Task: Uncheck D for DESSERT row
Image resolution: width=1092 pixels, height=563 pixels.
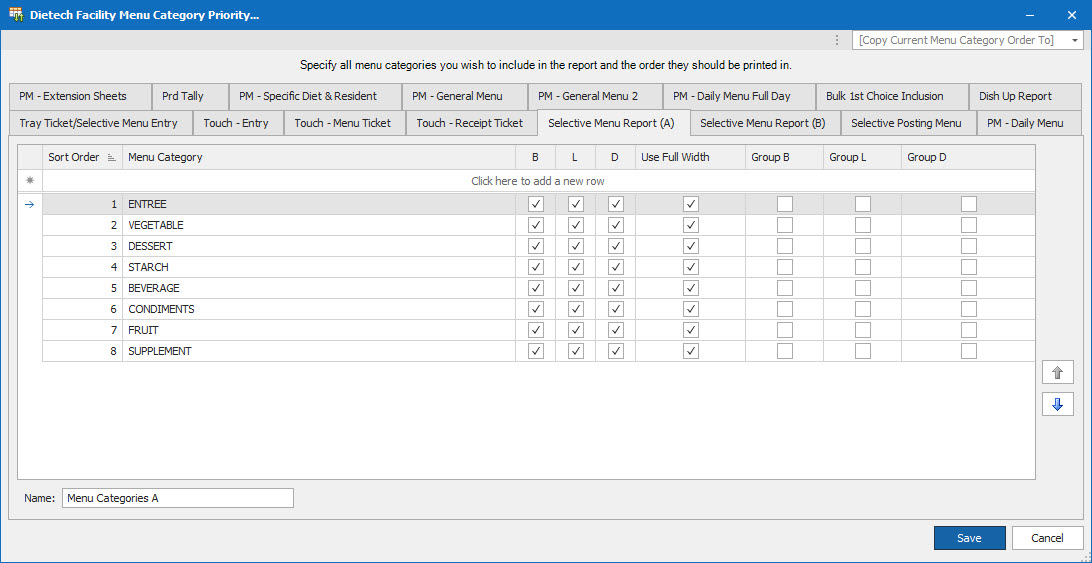Action: point(616,246)
